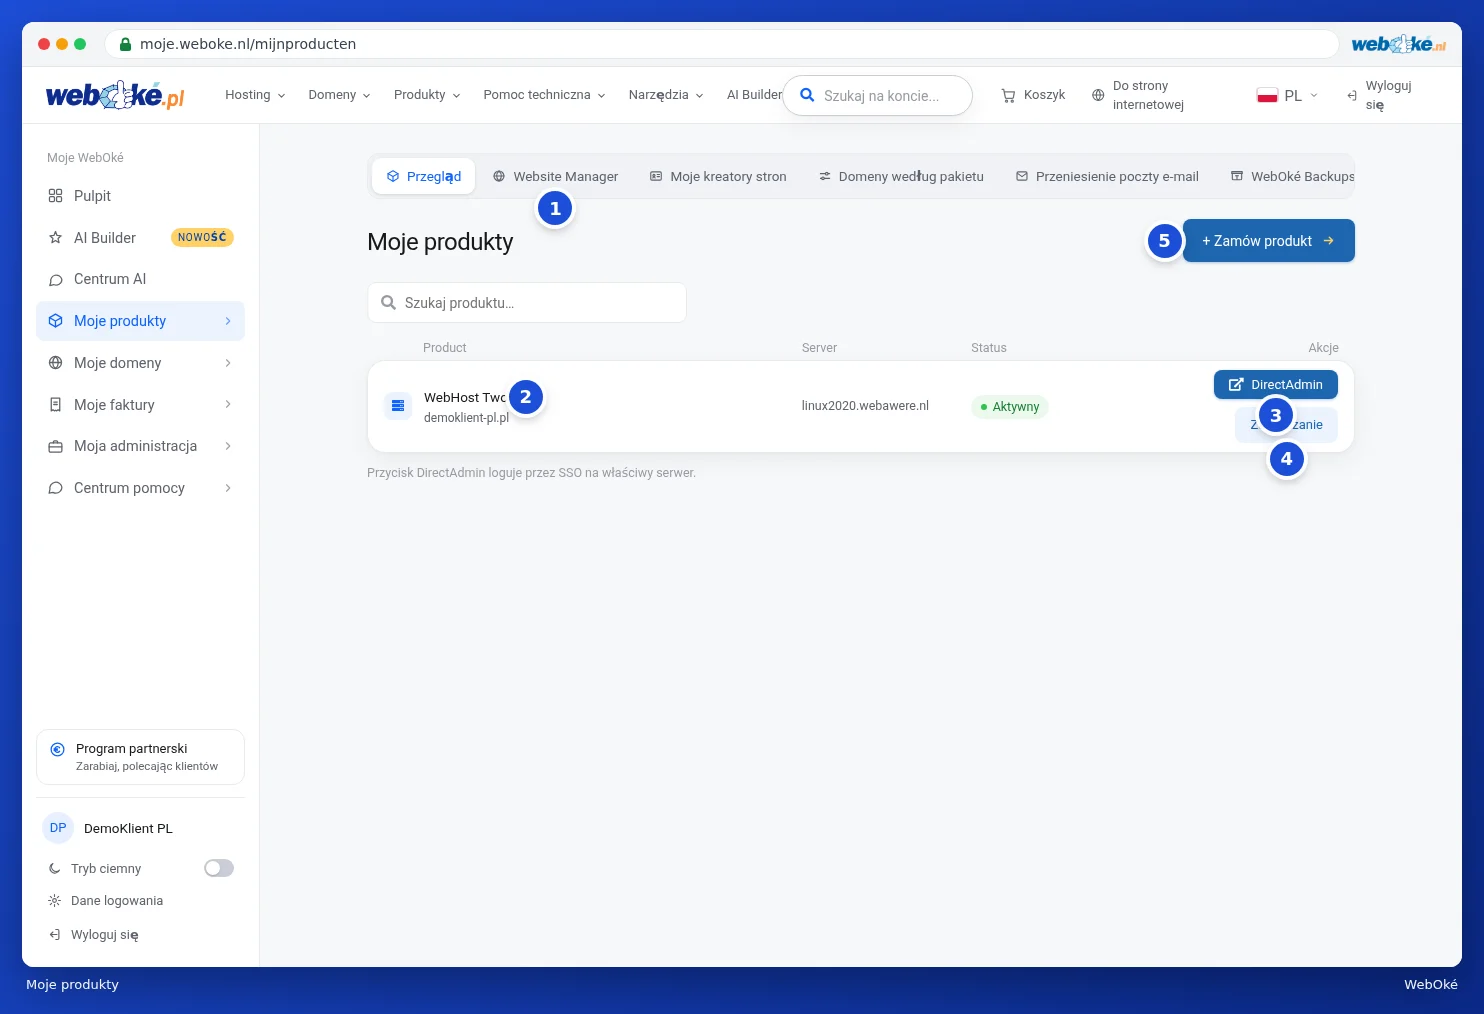
Task: Open the Domeny według pakietu tab
Action: pyautogui.click(x=901, y=176)
